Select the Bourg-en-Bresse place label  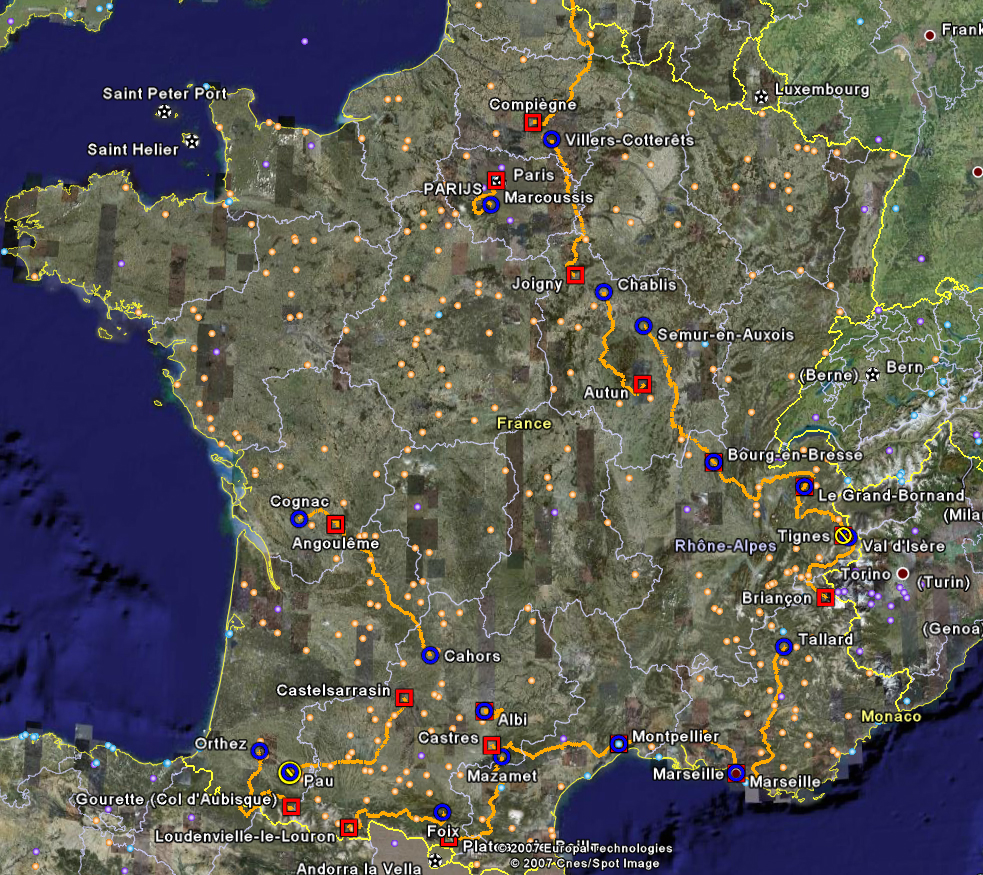tap(795, 454)
